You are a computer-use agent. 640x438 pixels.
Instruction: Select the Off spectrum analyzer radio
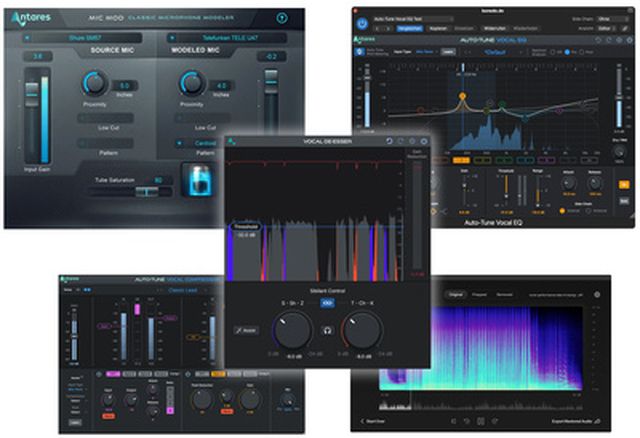click(553, 52)
